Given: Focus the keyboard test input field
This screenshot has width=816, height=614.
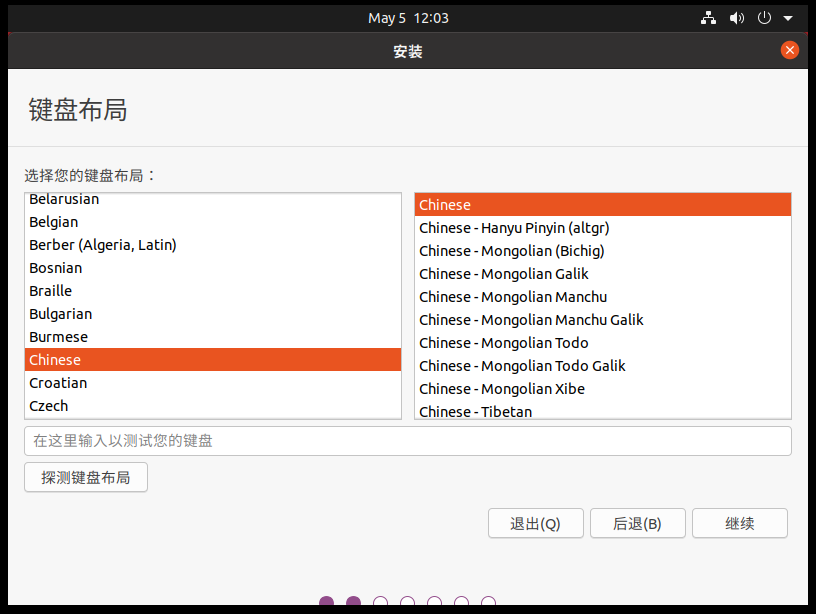Looking at the screenshot, I should click(408, 441).
